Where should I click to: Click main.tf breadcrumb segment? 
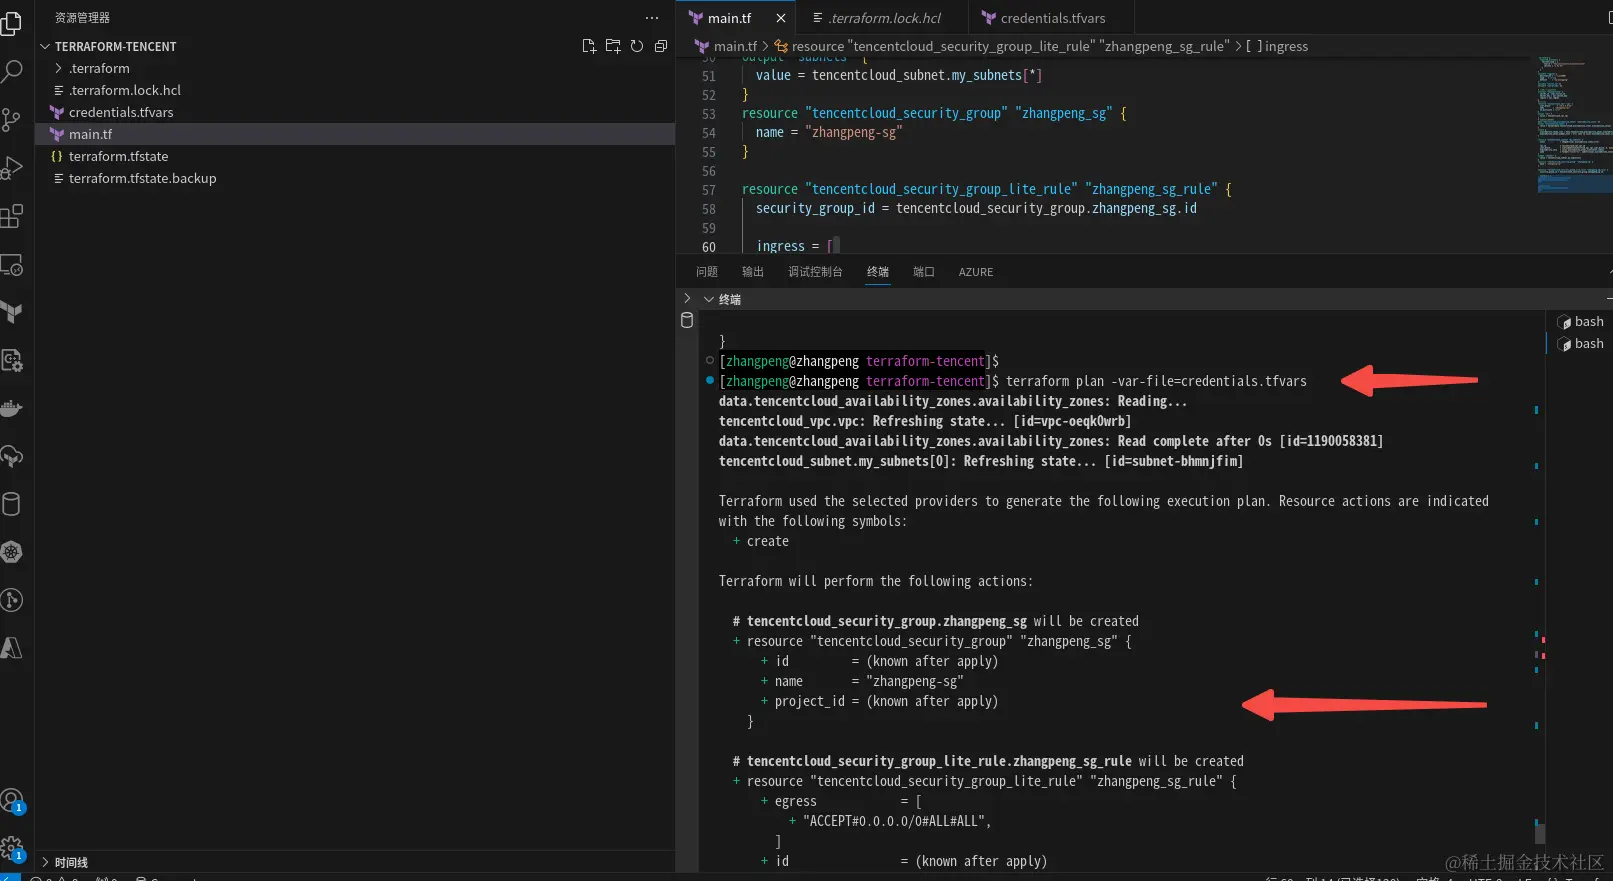pos(735,46)
